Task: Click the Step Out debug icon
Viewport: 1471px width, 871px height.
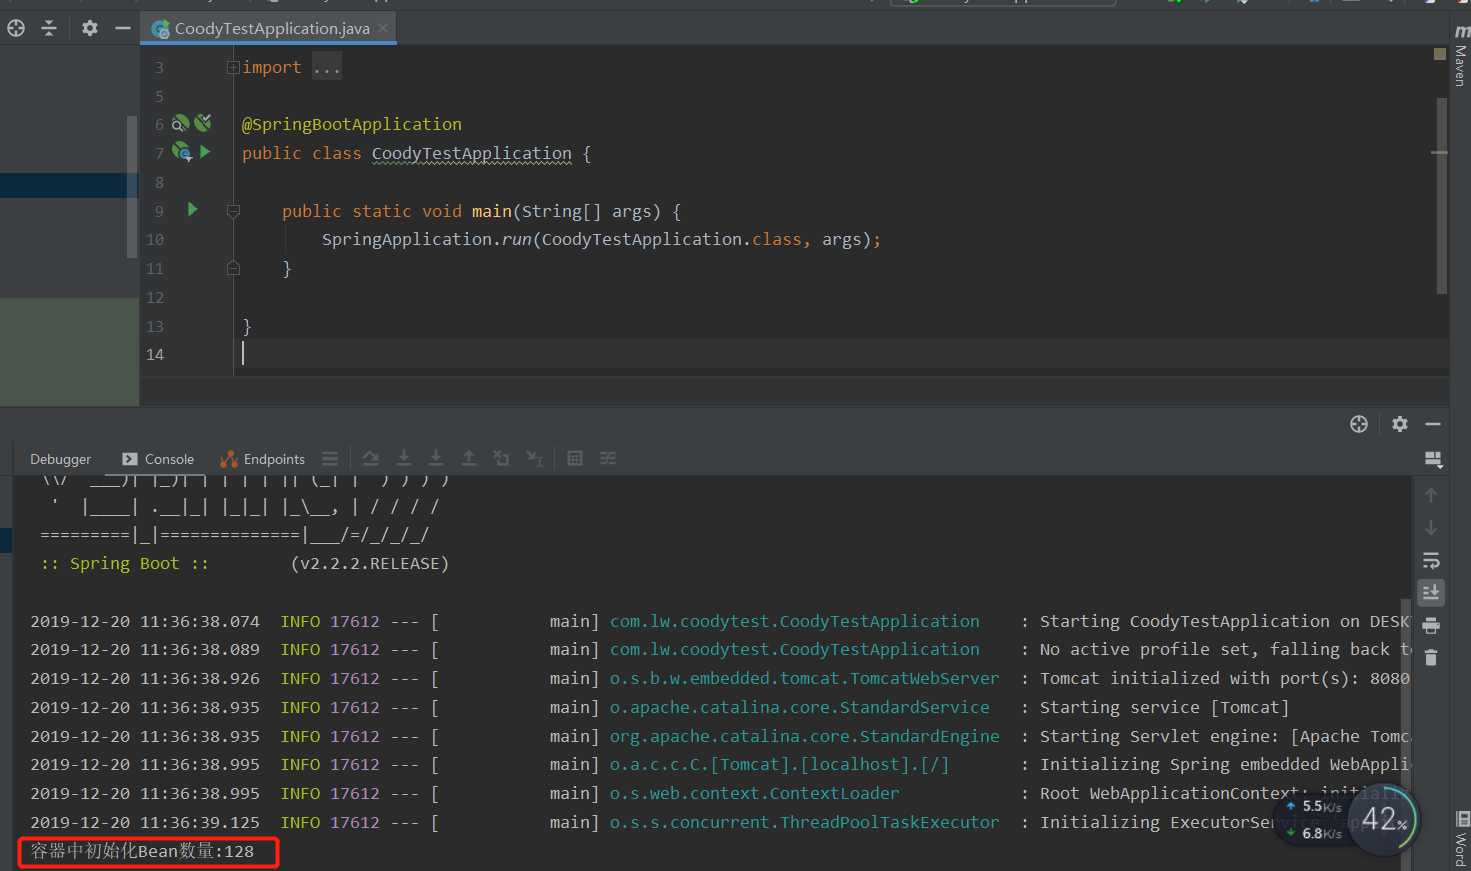Action: click(x=469, y=458)
